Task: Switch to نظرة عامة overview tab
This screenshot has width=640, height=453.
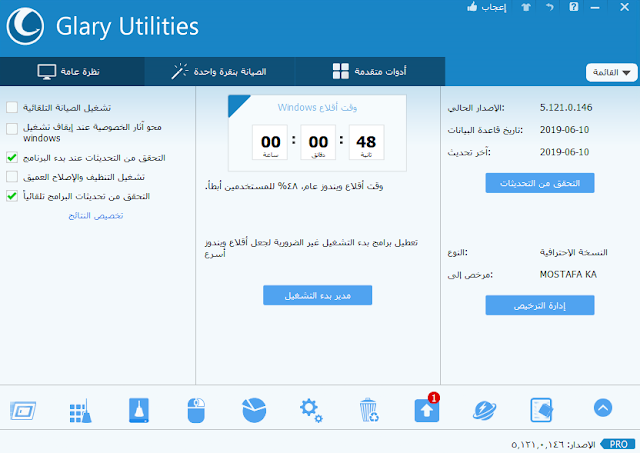Action: coord(72,71)
